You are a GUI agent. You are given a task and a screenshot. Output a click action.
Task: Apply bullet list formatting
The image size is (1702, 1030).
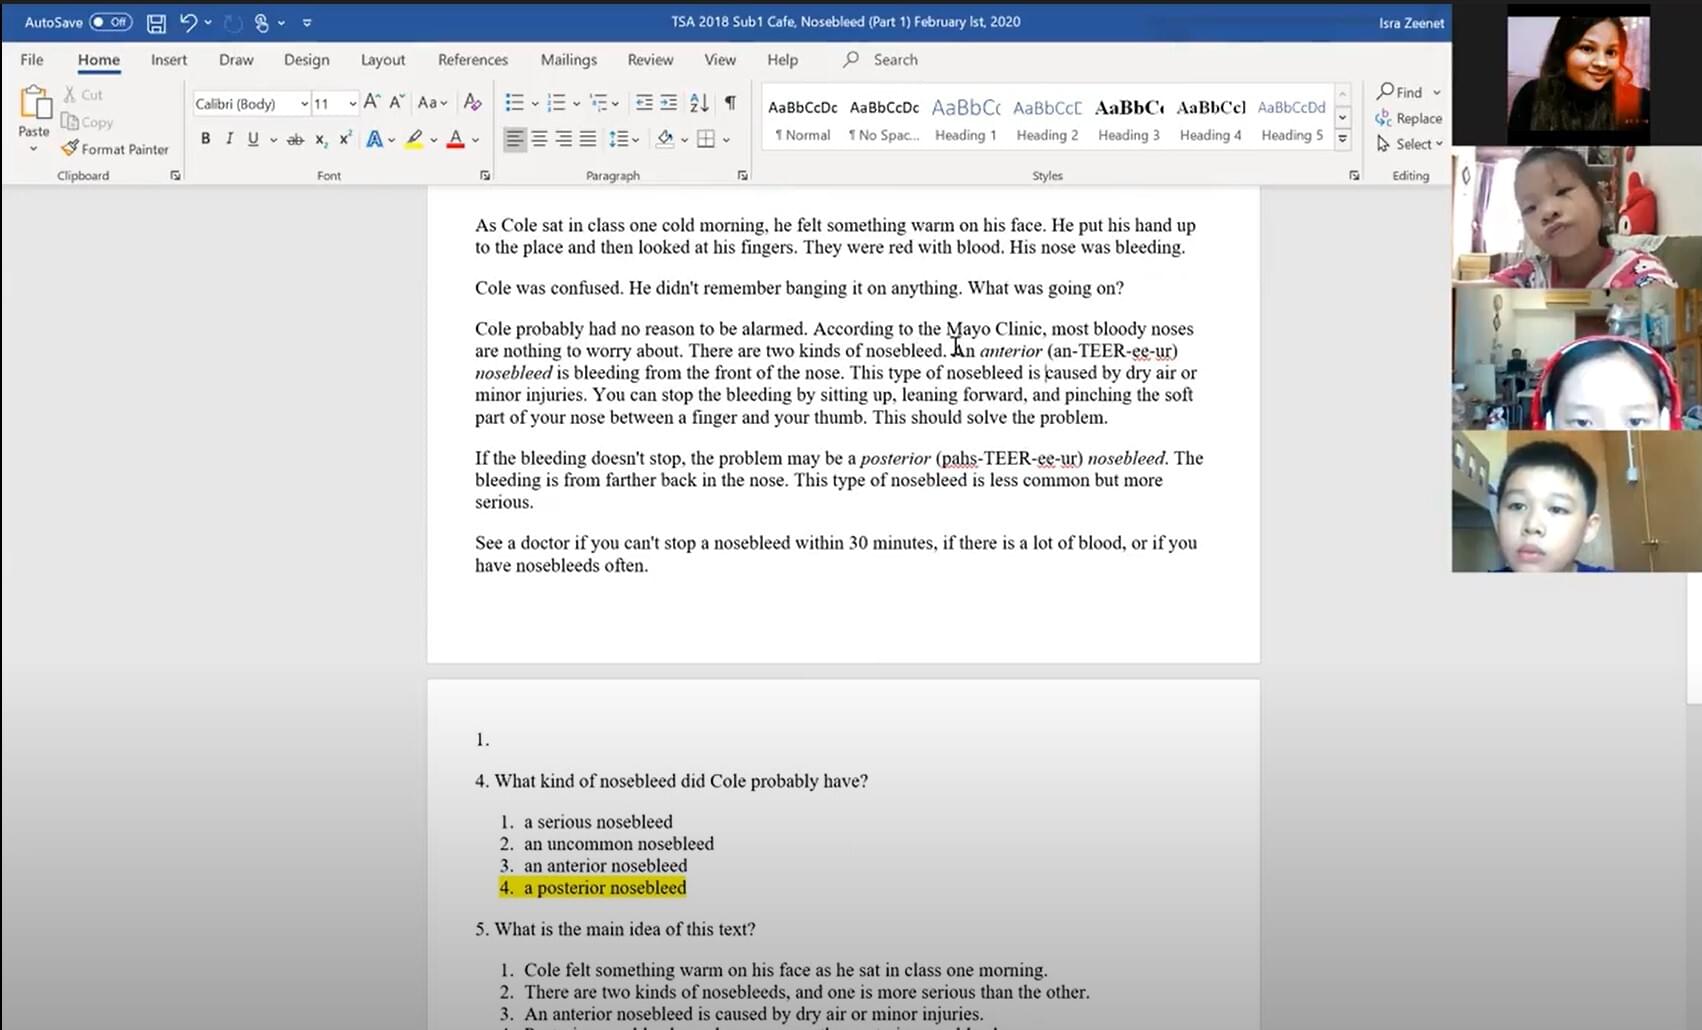pos(514,102)
